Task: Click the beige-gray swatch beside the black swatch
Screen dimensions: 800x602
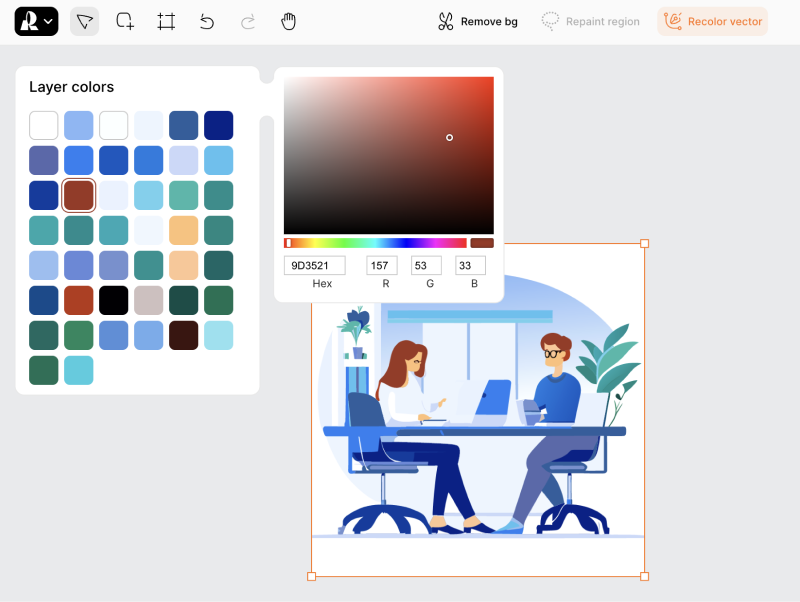Action: (149, 300)
